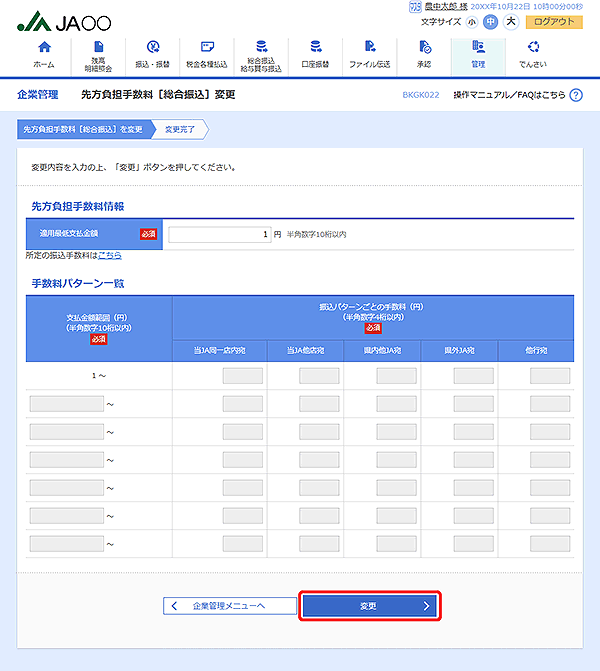The image size is (600, 671).
Task: Click the 変更完了 step indicator
Action: (180, 129)
